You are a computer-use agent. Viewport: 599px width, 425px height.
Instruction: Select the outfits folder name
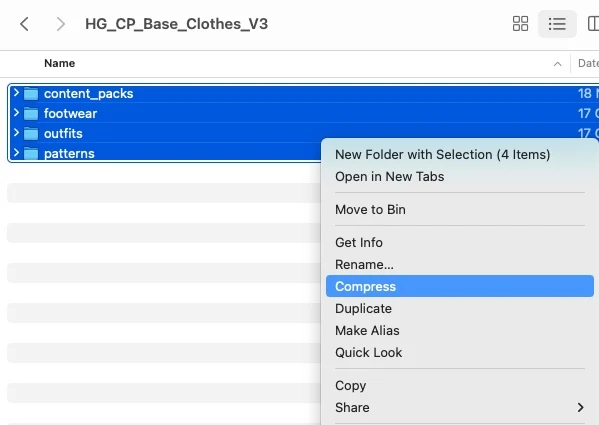pyautogui.click(x=63, y=133)
